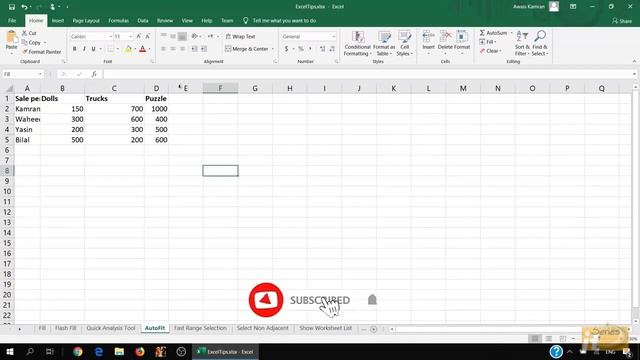Click the select all corner triangle

[8, 89]
